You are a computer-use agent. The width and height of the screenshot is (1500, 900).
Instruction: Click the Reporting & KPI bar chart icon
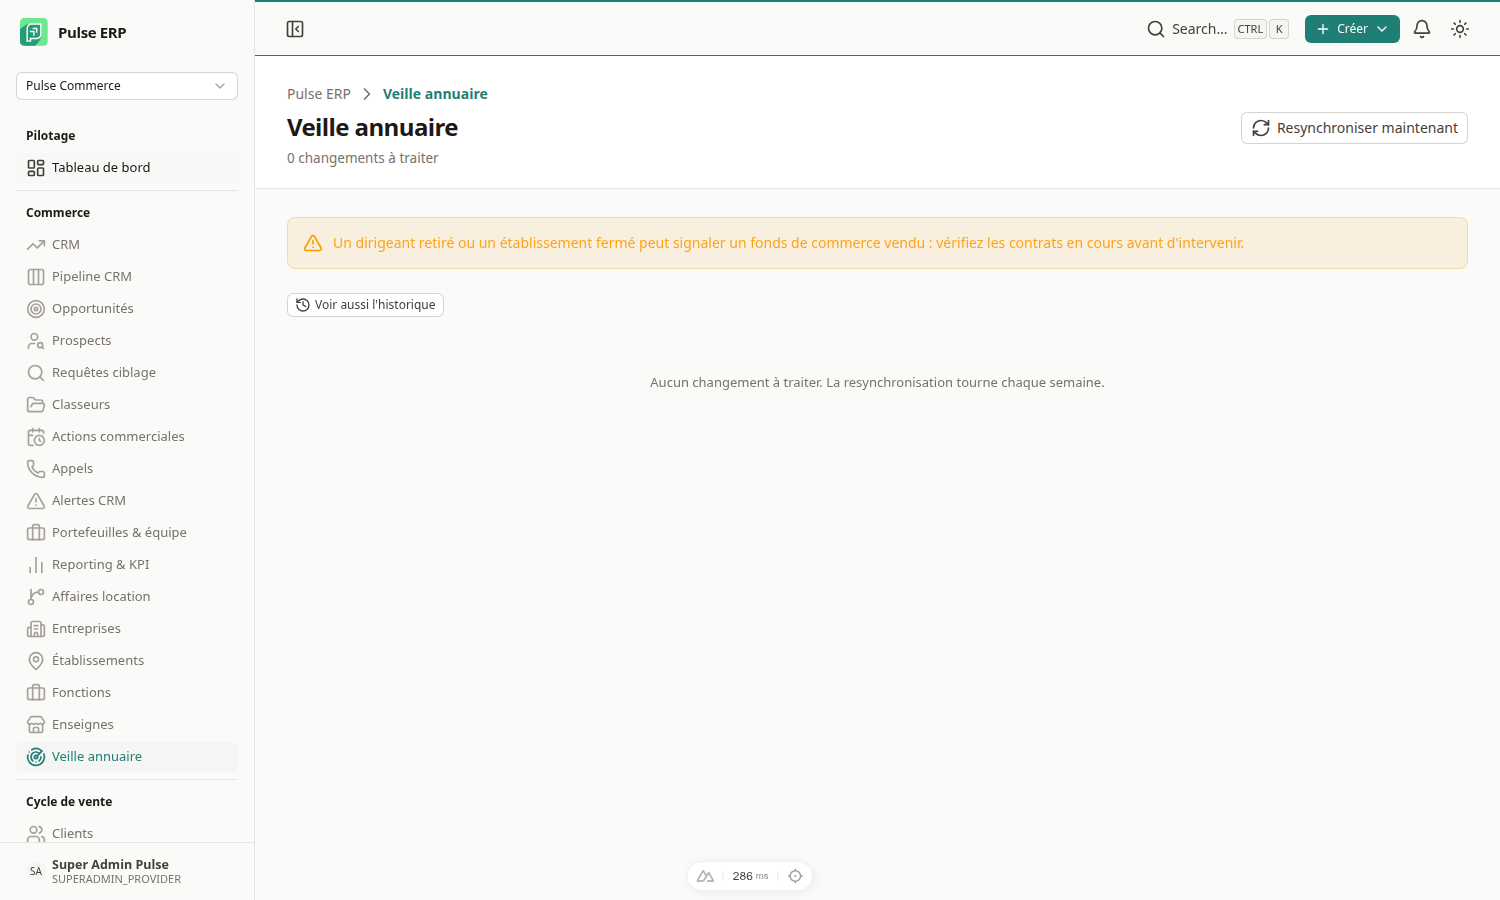(36, 565)
